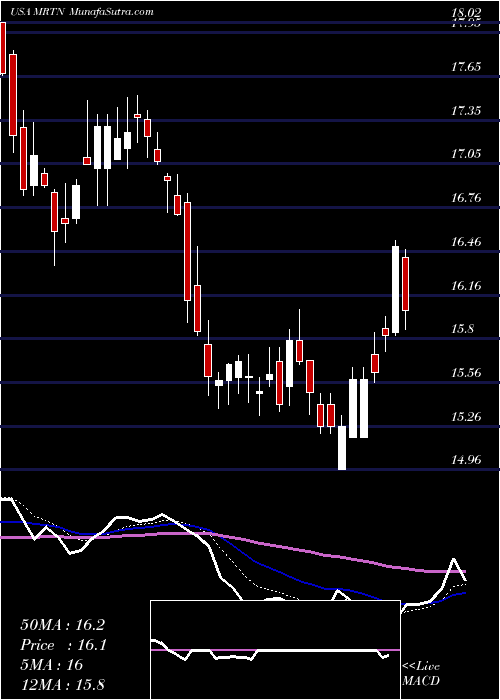The height and width of the screenshot is (700, 500).
Task: Click the Price : 16.1 readout
Action: click(x=62, y=645)
